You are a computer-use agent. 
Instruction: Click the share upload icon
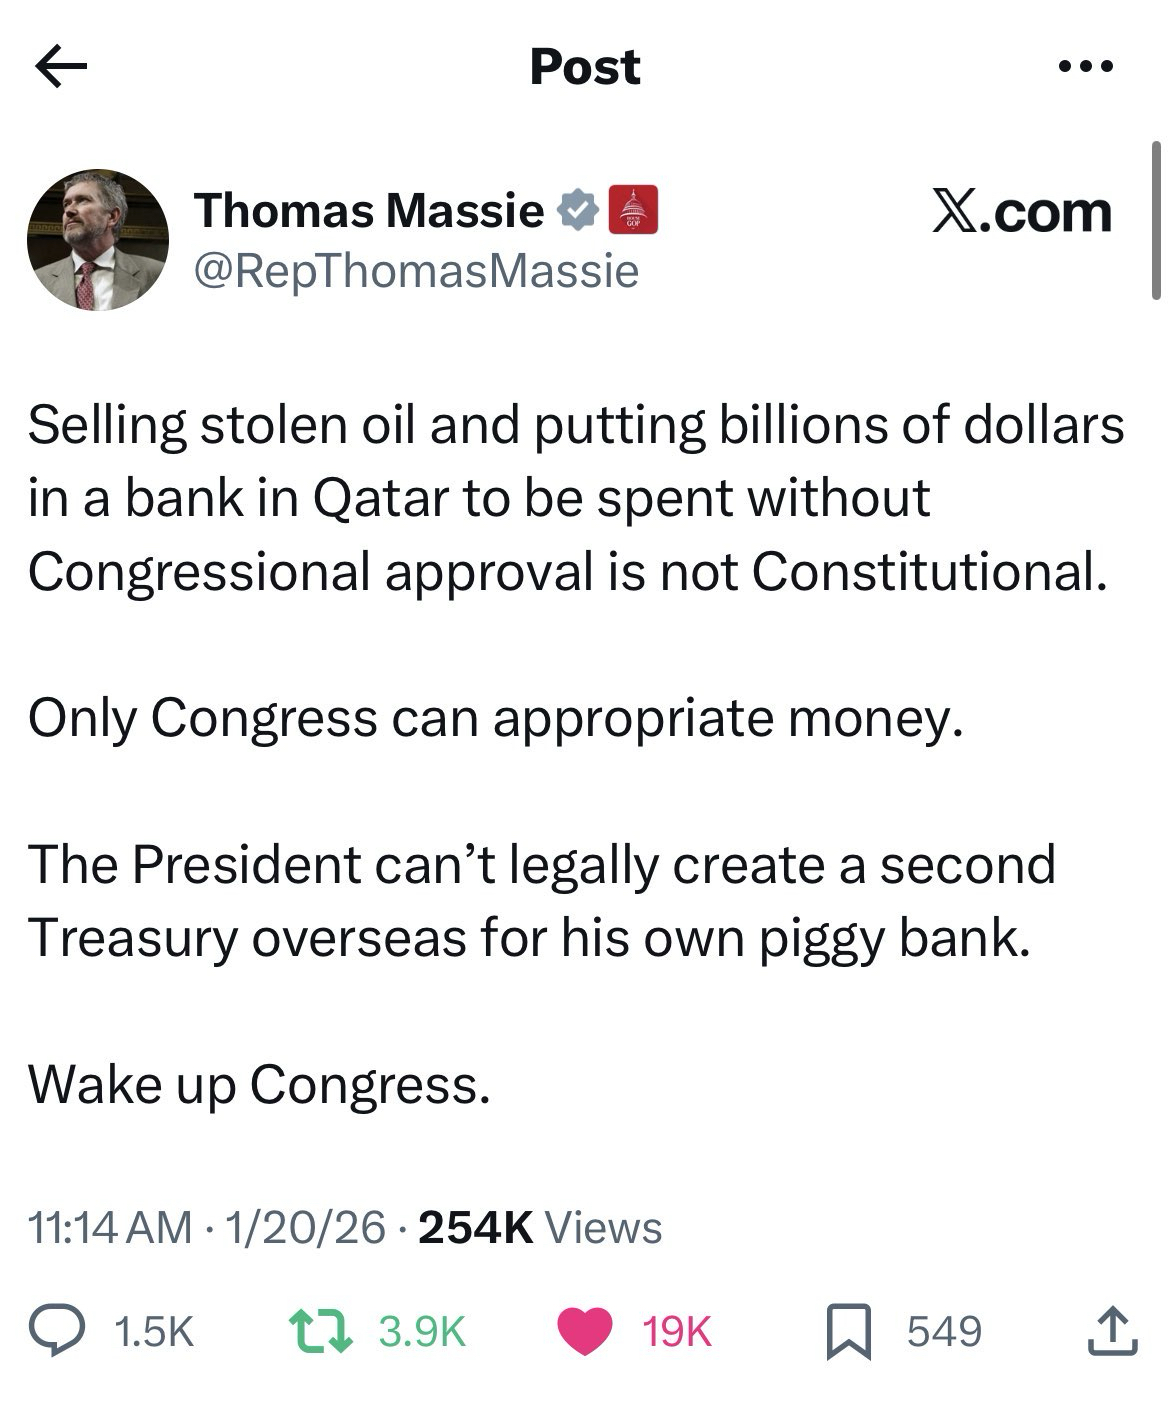tap(1112, 1331)
